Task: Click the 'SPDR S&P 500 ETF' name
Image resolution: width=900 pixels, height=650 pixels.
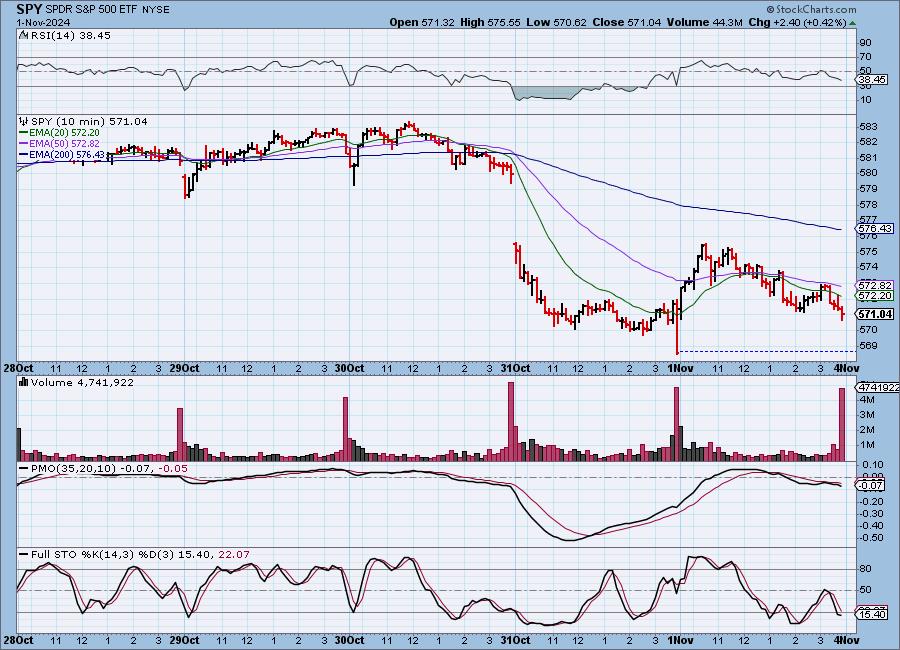Action: tap(91, 10)
